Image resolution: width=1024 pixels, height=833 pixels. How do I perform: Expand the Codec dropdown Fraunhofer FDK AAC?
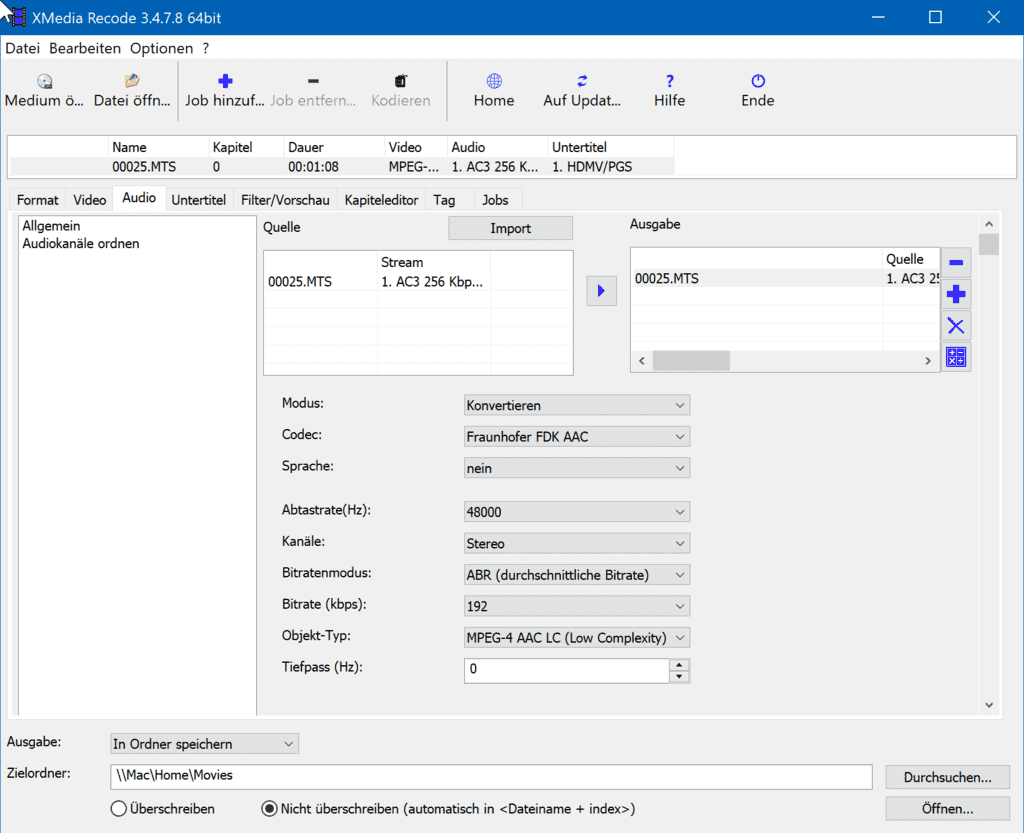pos(577,437)
